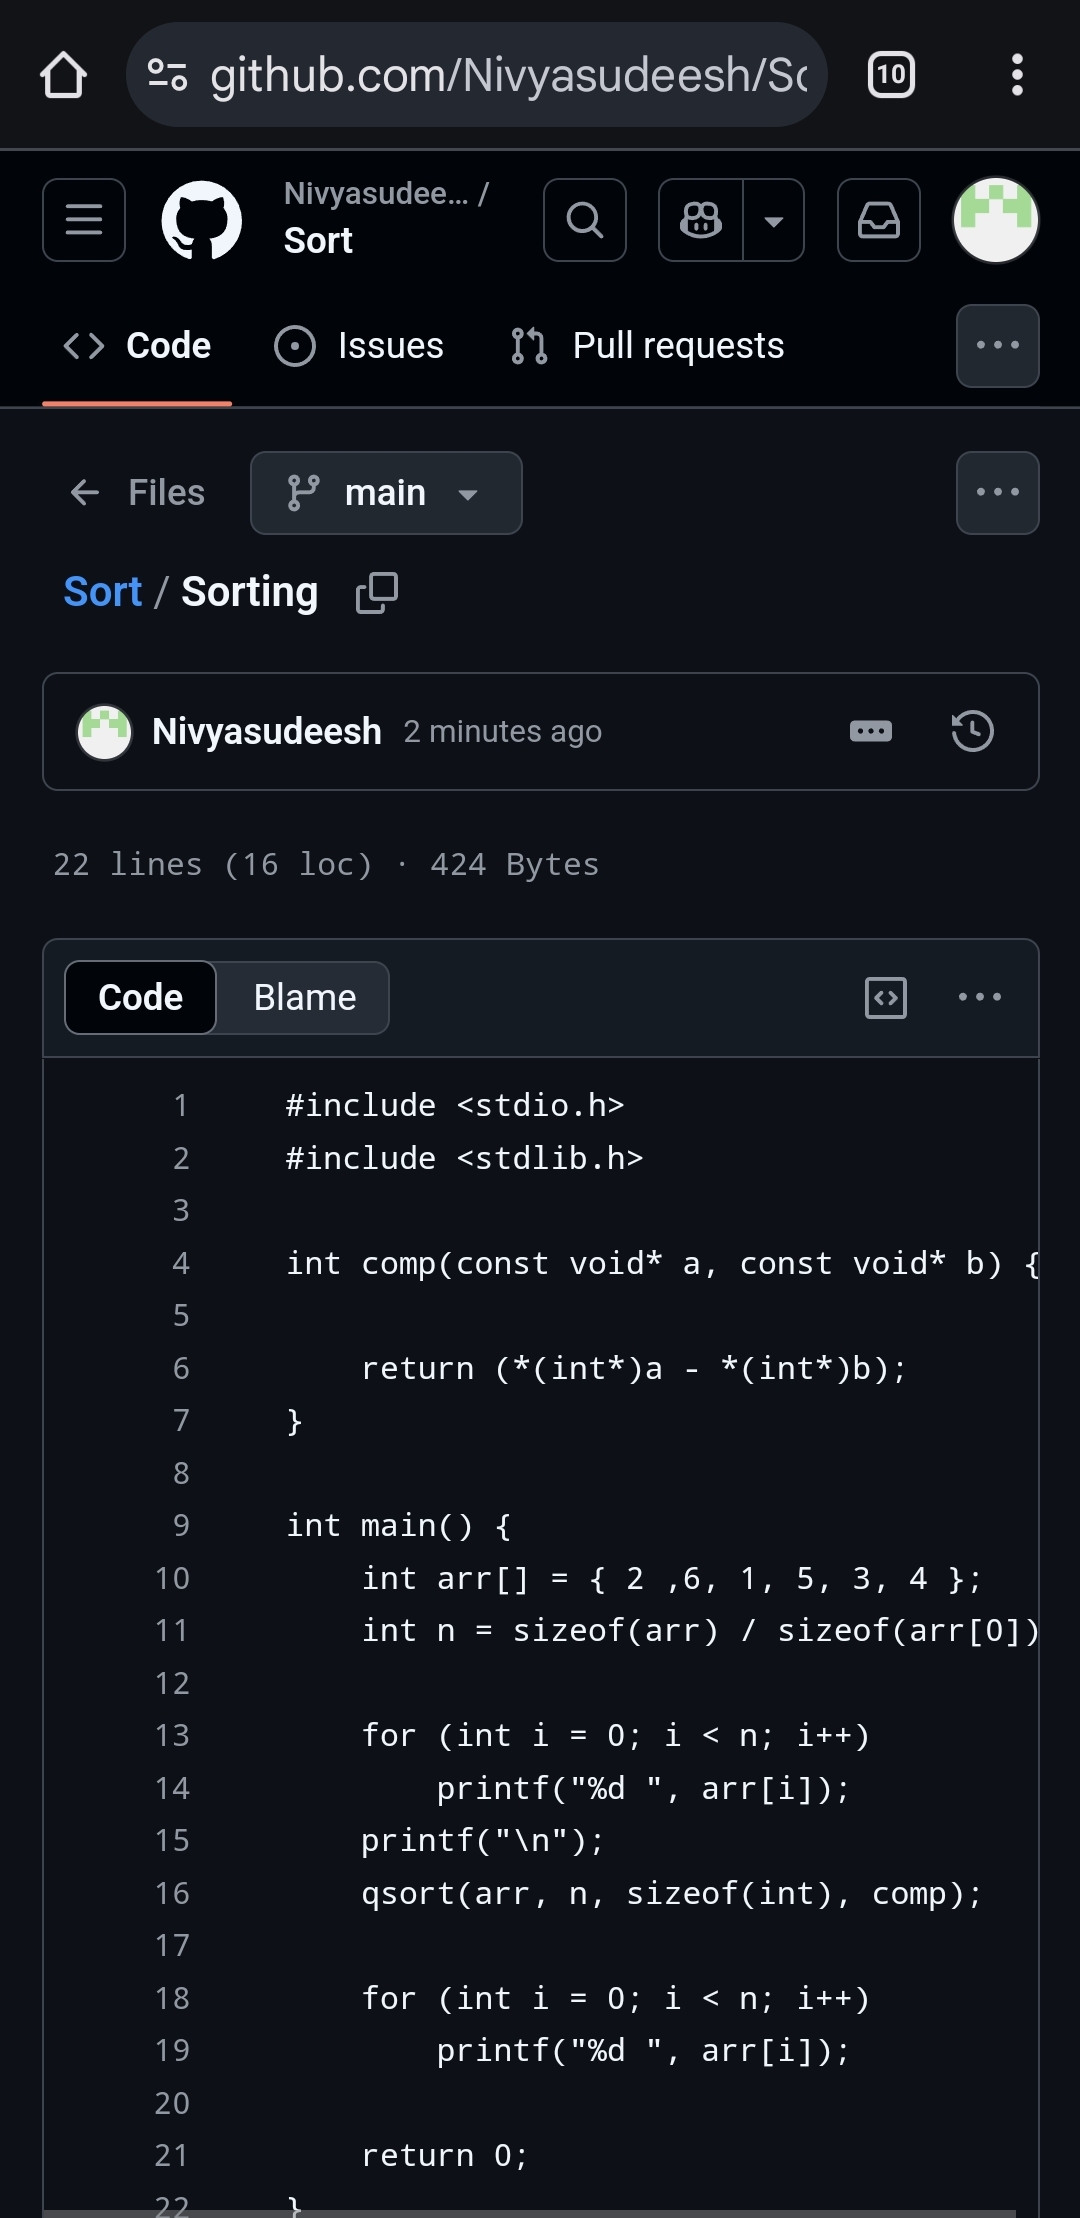
Task: View commit history clock icon
Action: (x=972, y=731)
